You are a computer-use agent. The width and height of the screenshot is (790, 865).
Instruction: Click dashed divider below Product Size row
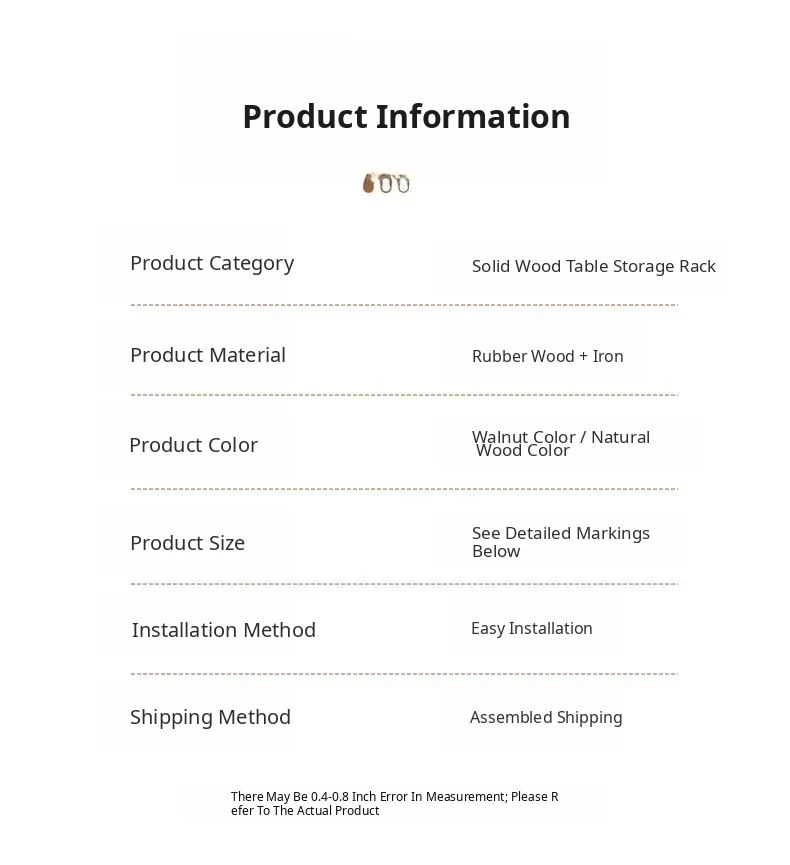tap(404, 584)
